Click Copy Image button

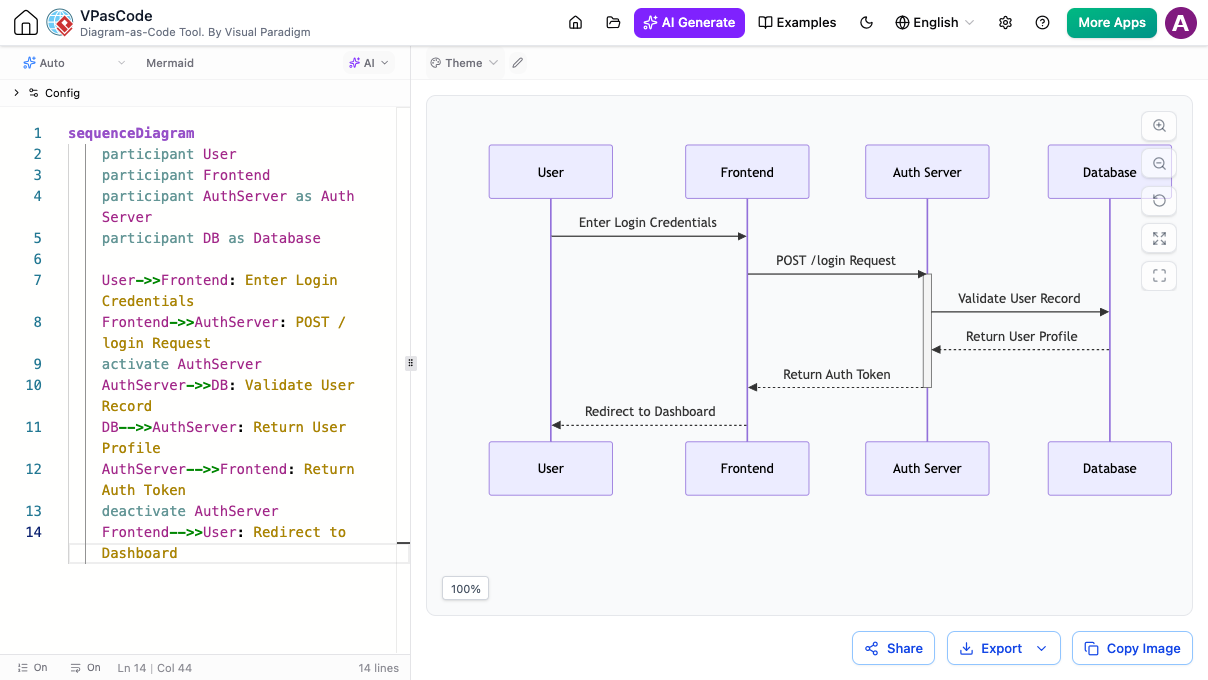1132,648
